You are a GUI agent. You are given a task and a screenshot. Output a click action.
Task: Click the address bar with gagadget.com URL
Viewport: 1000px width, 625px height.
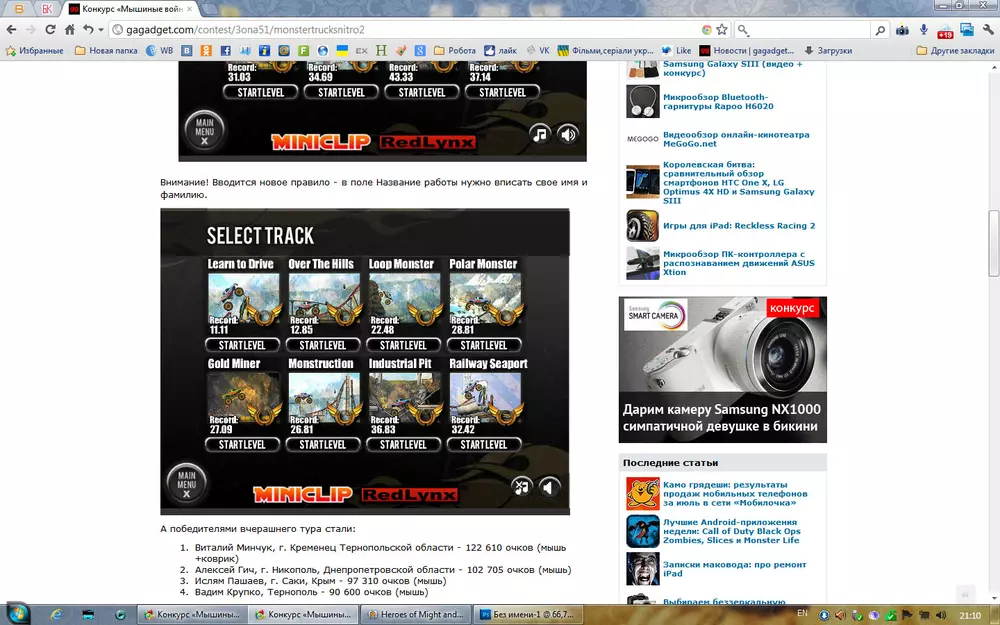[x=400, y=30]
